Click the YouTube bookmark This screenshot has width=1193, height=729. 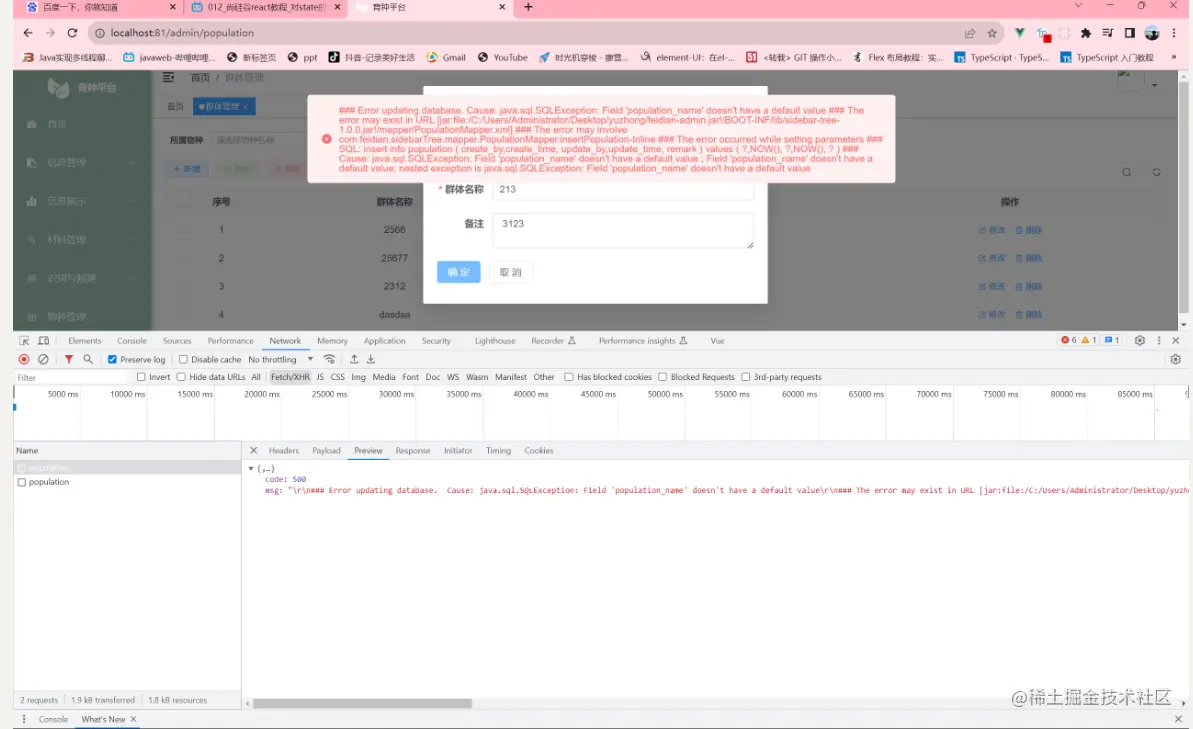(x=502, y=57)
